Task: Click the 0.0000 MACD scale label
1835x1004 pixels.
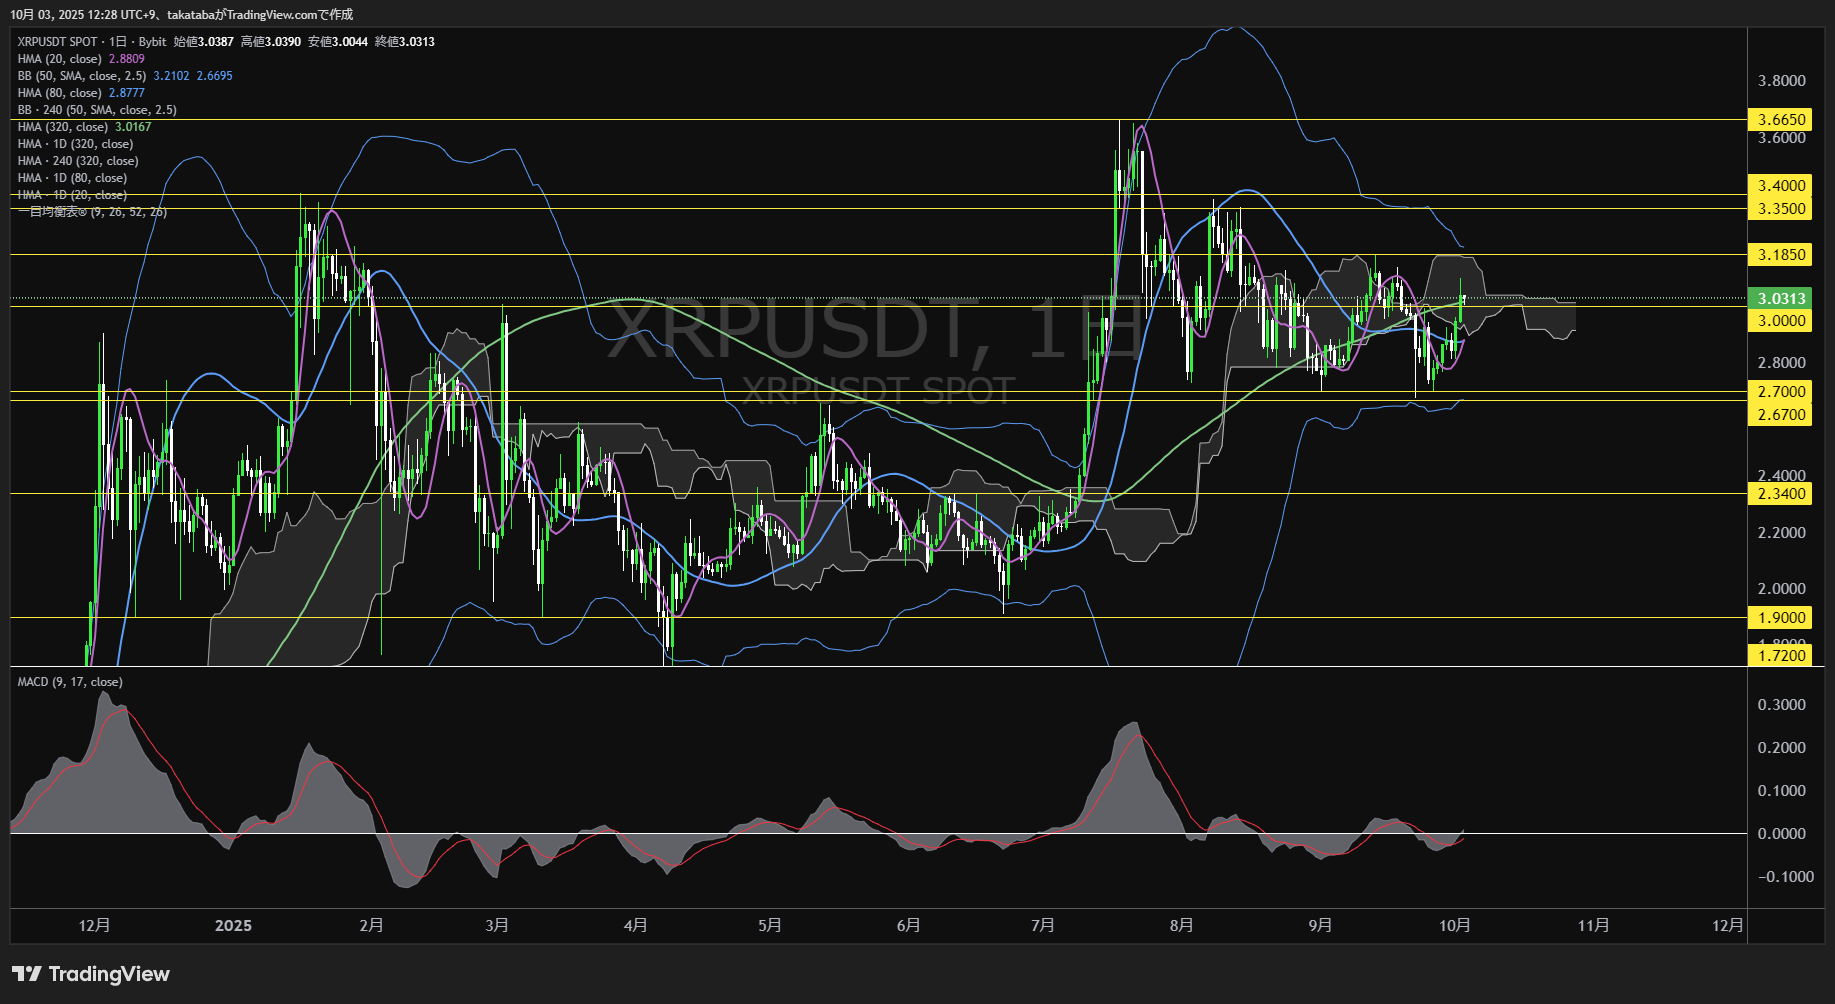Action: [x=1781, y=834]
